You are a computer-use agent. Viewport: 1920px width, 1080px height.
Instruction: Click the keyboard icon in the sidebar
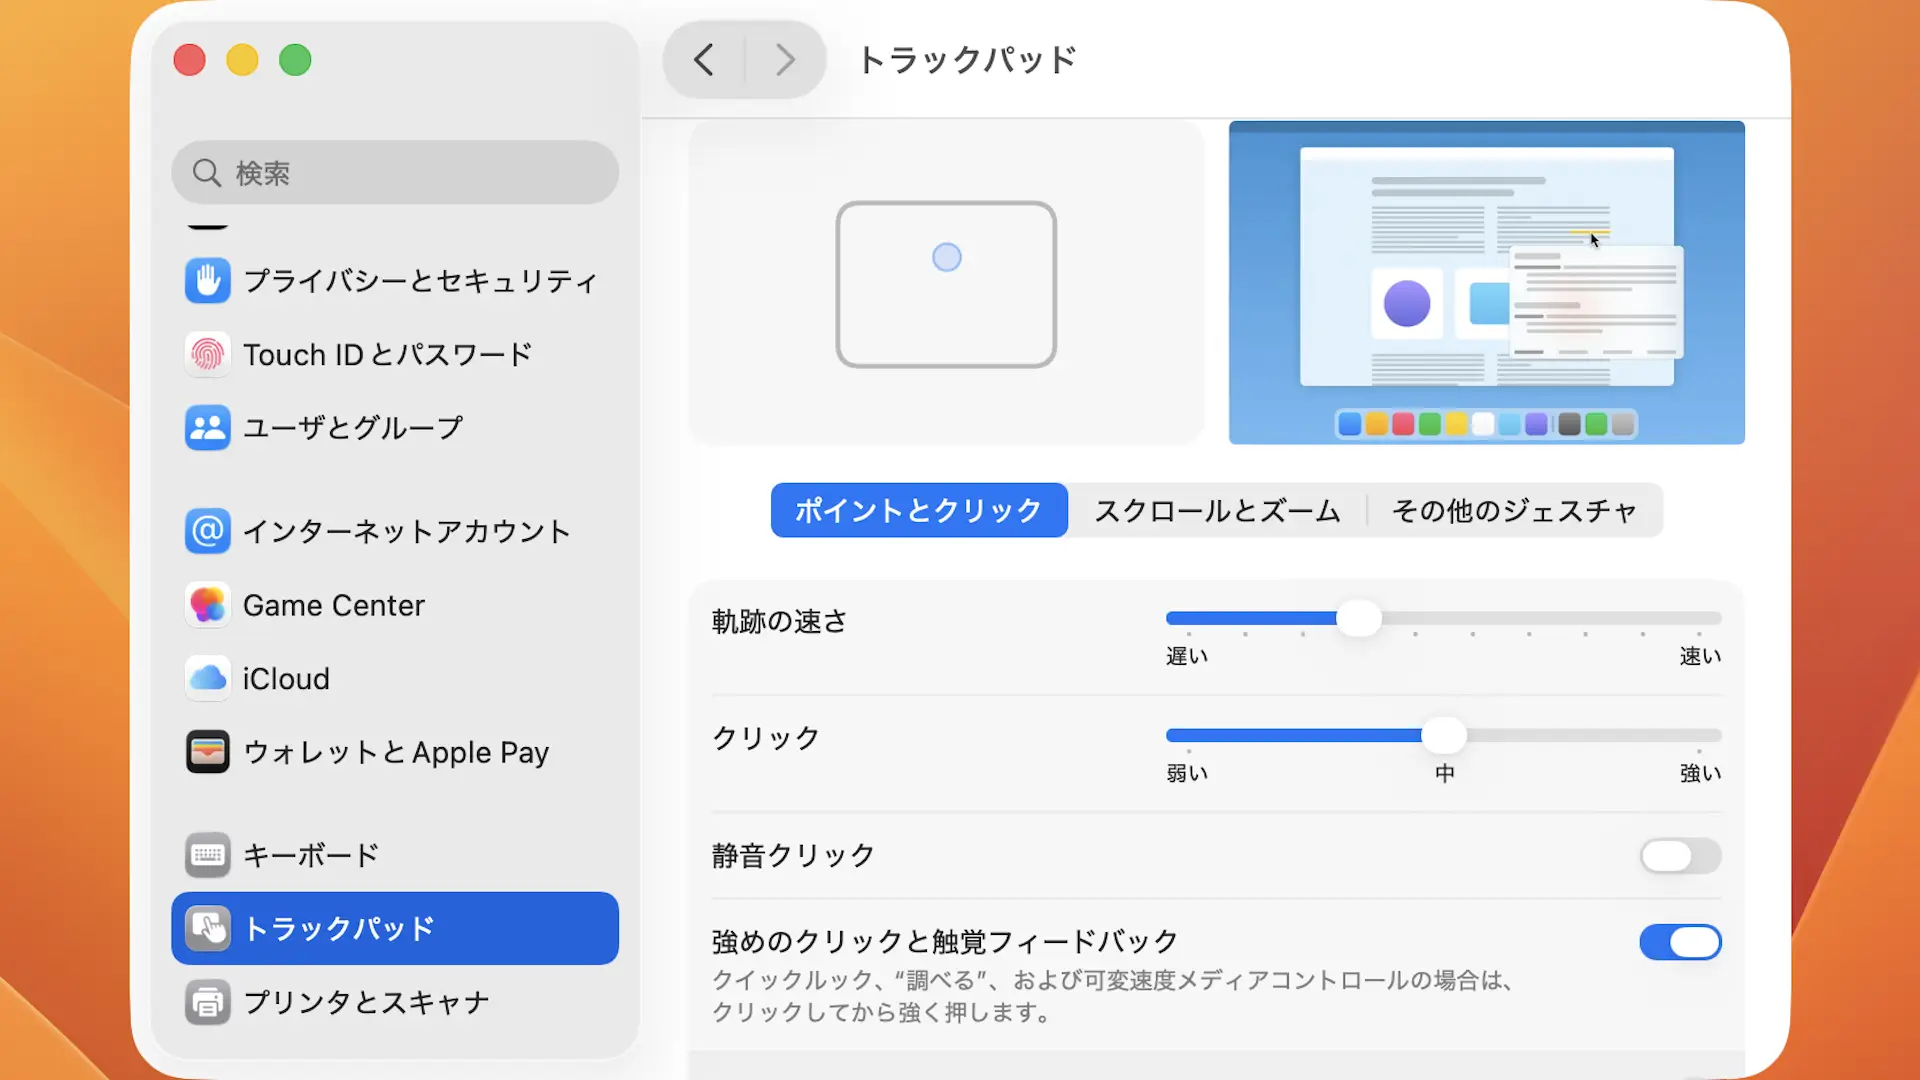point(208,855)
